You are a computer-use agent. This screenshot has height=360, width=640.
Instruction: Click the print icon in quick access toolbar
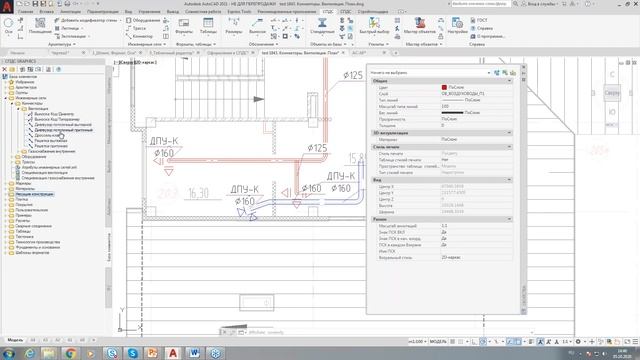67,4
